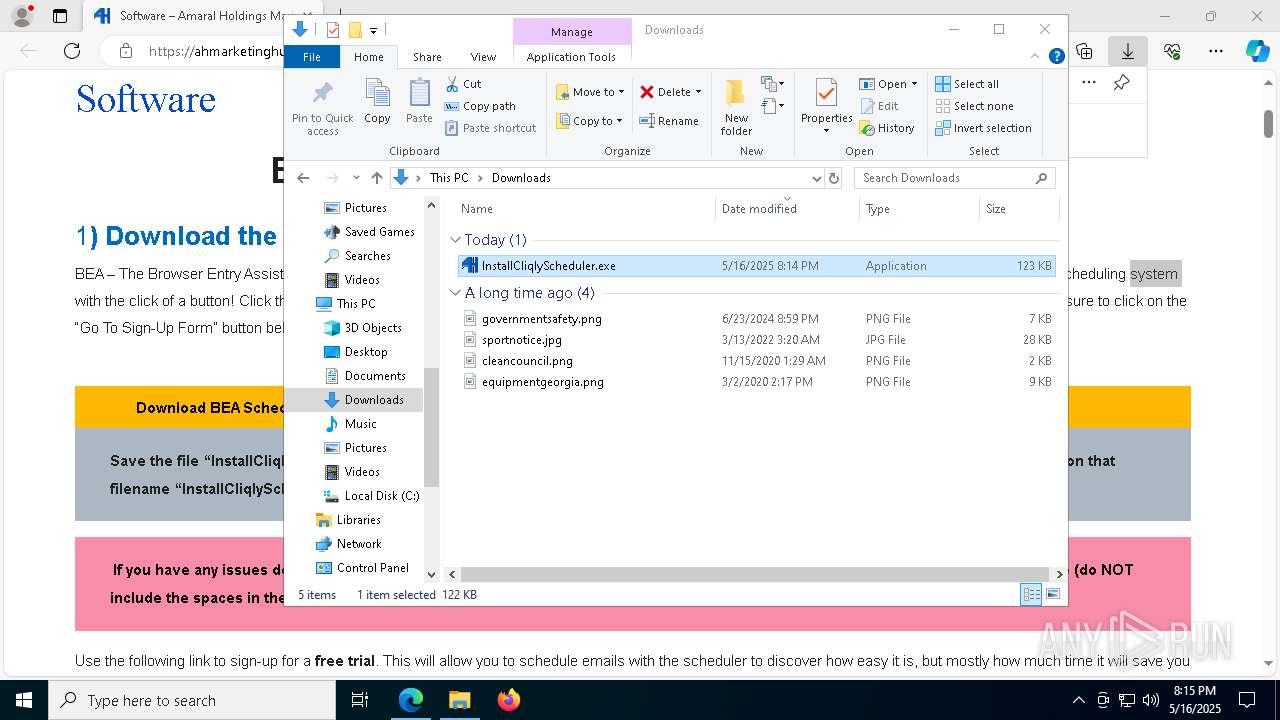
Task: Minimize the ribbon with chevron
Action: (1036, 56)
